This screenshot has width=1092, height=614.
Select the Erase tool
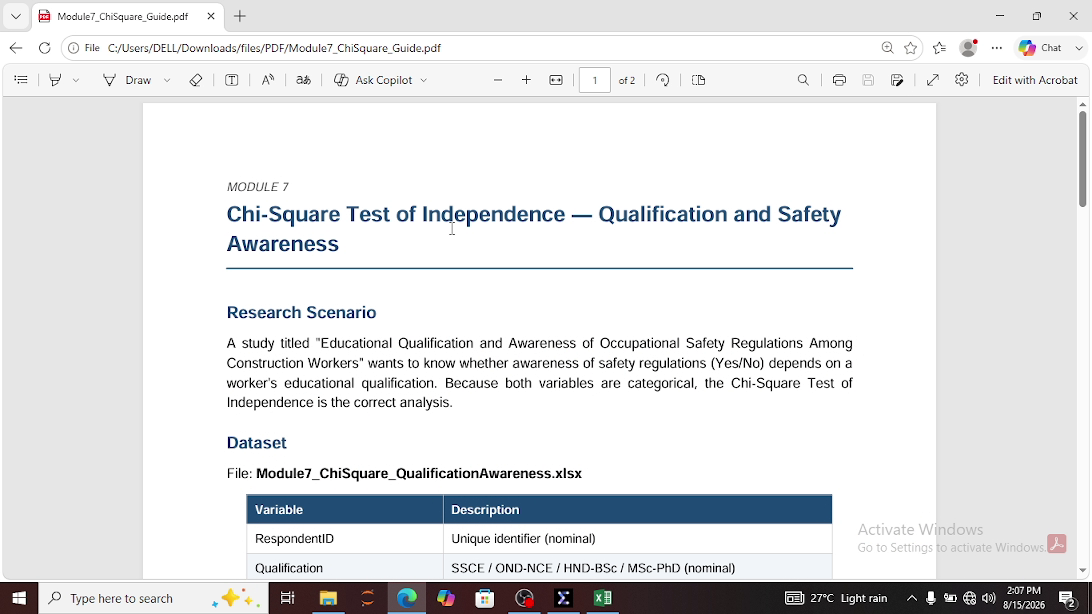point(196,80)
